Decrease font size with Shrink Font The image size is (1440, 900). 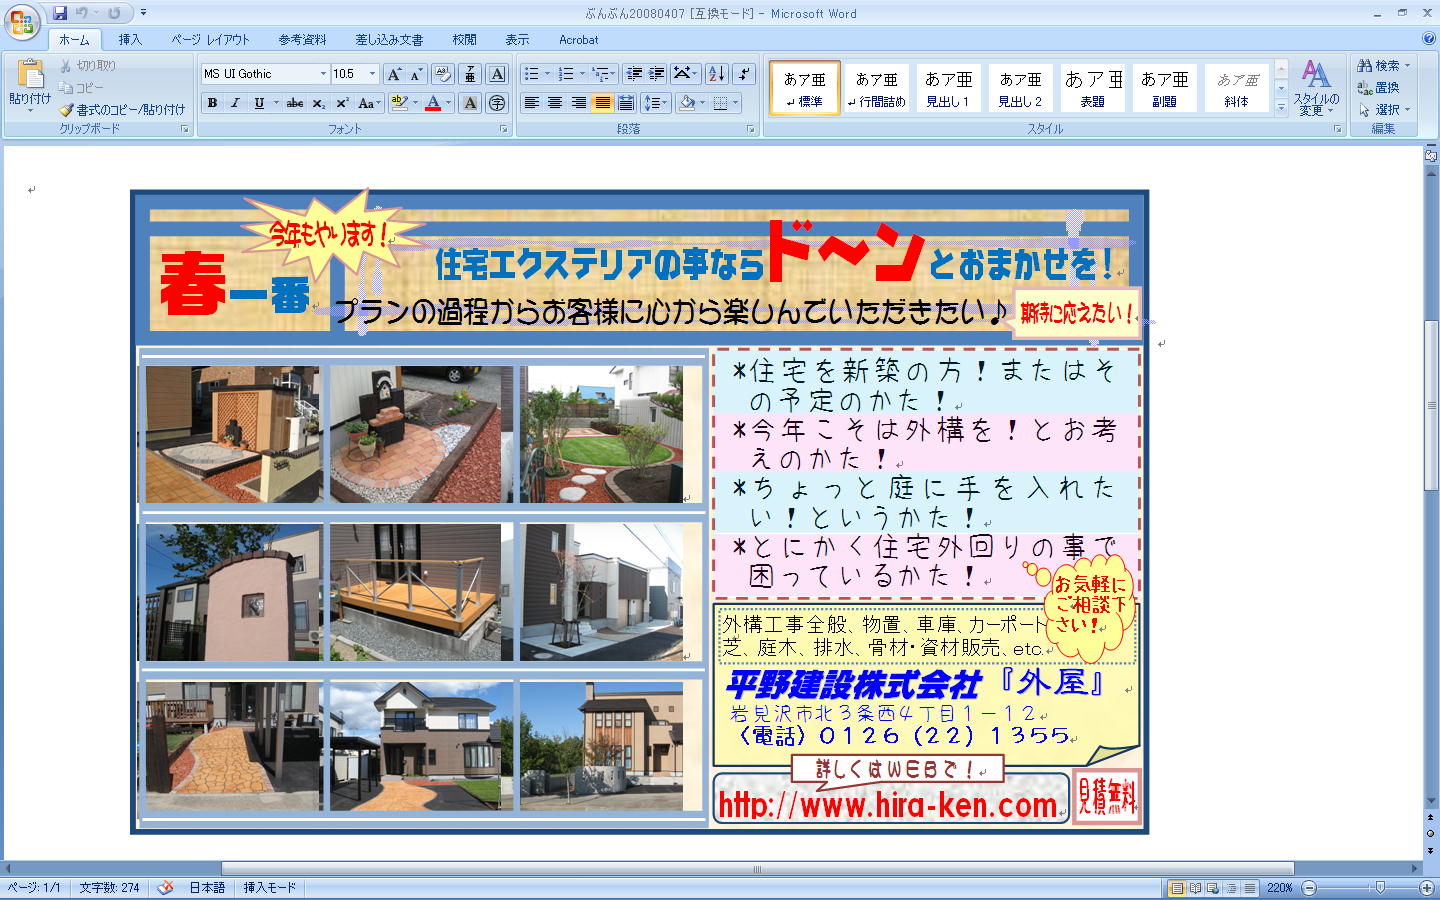point(416,74)
